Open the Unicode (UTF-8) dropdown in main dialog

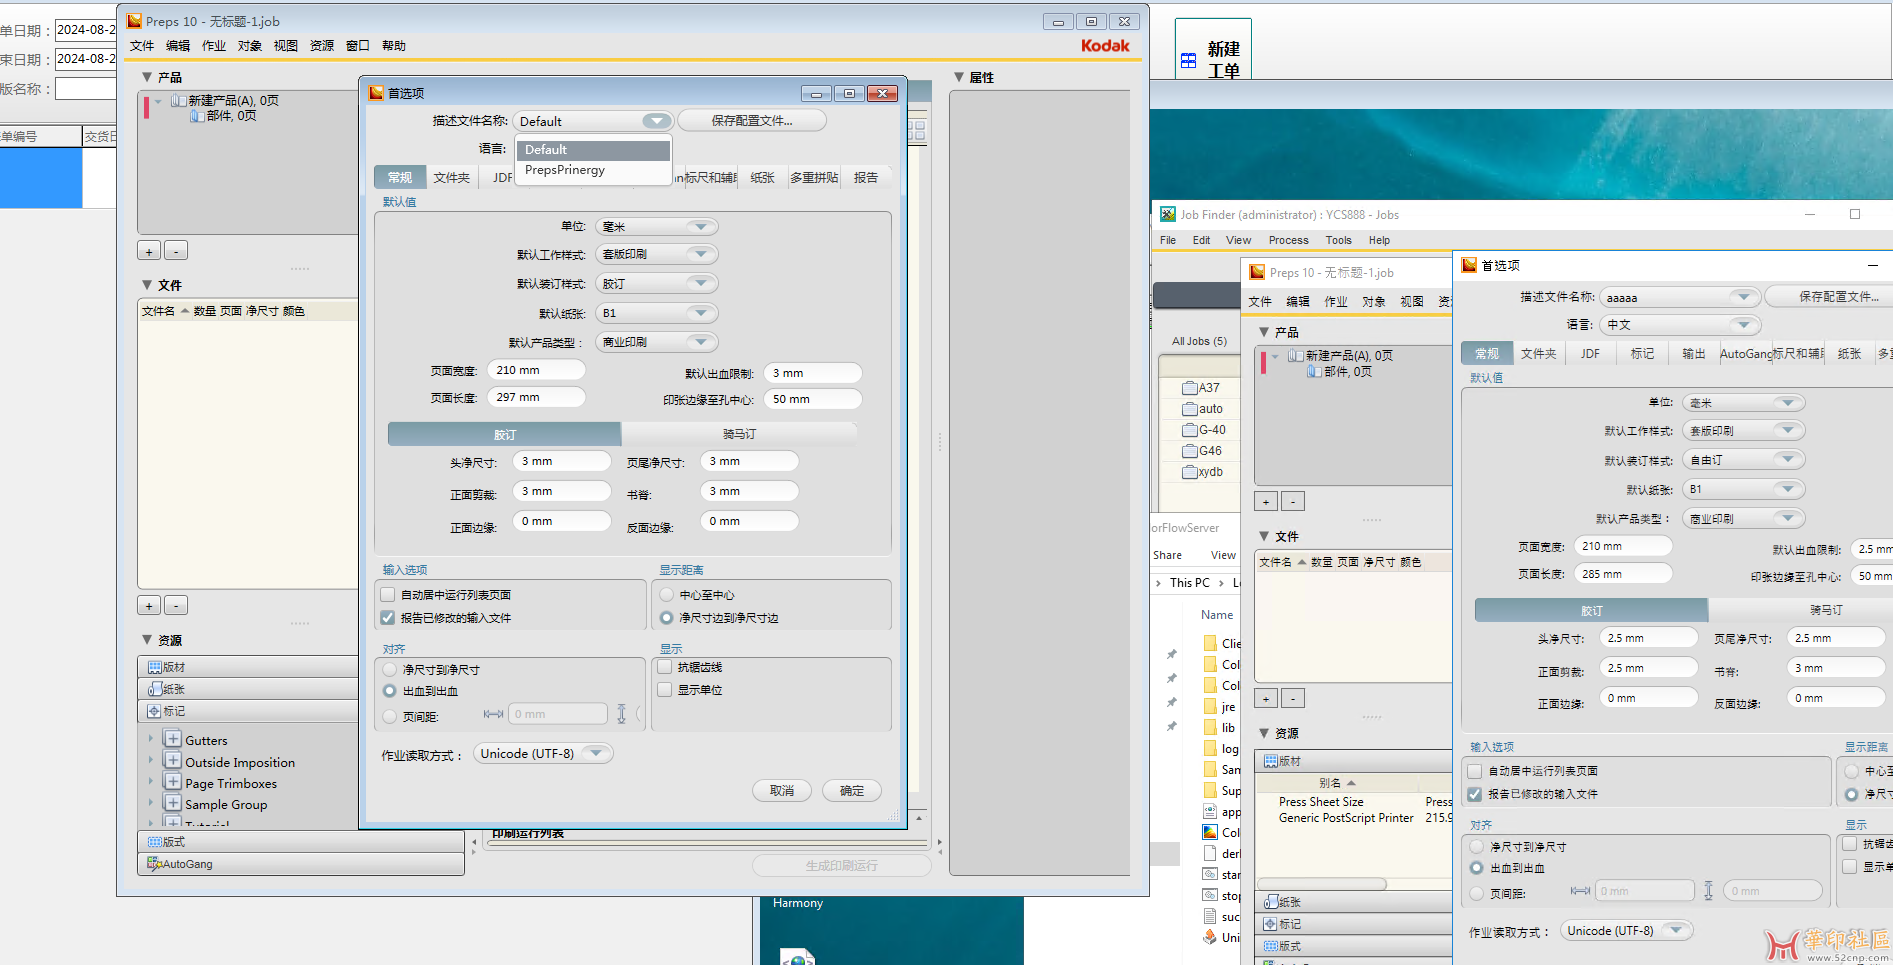tap(543, 754)
